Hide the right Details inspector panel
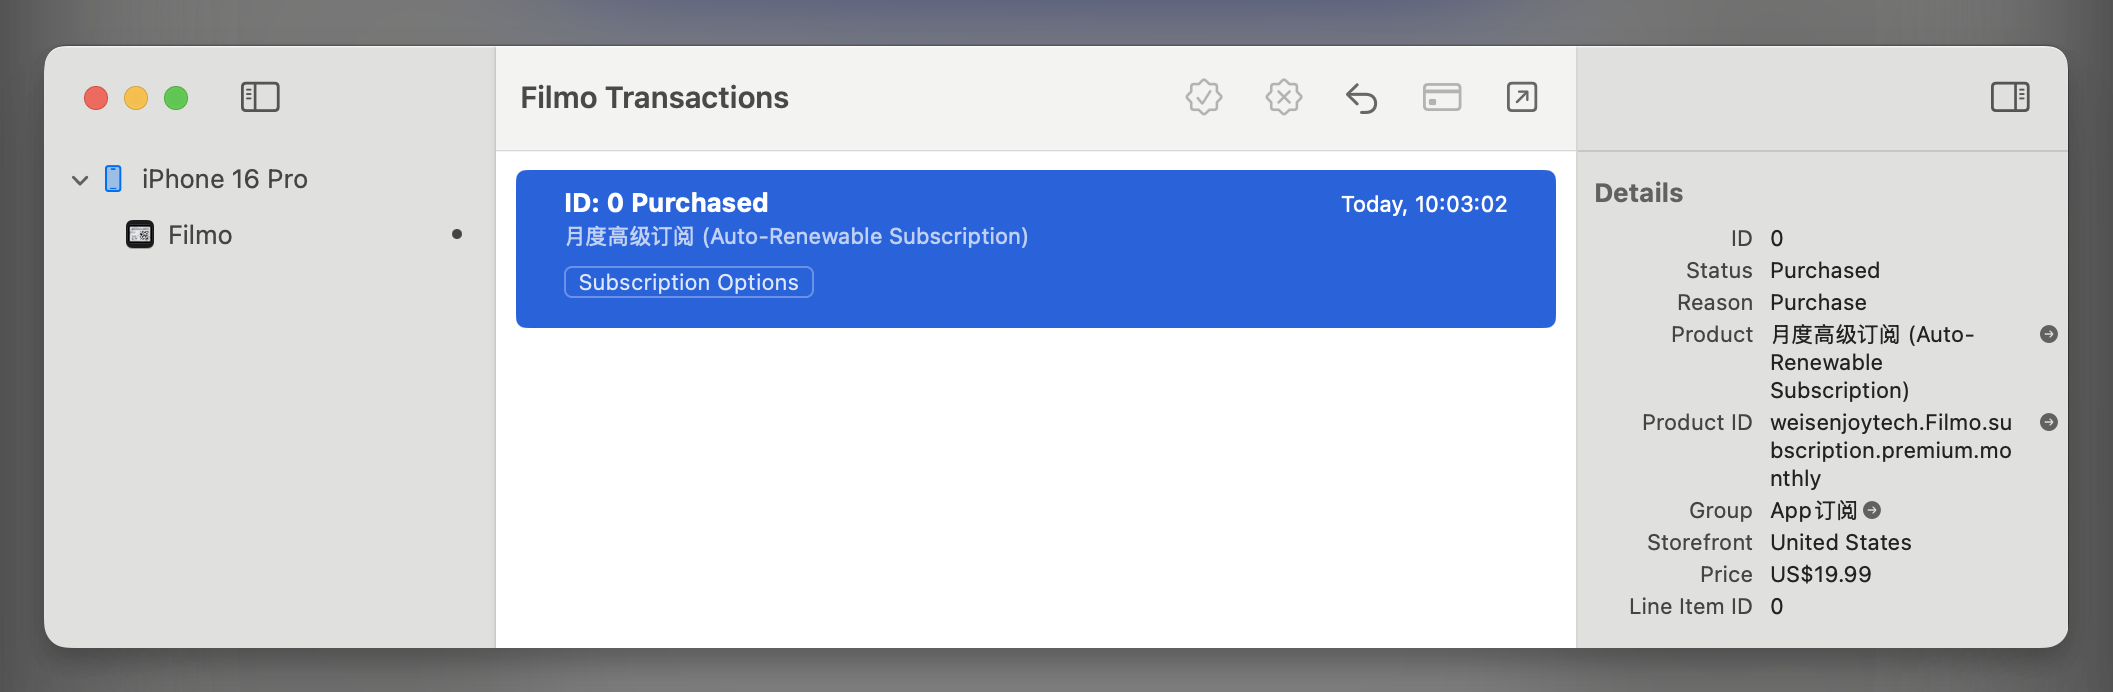The height and width of the screenshot is (692, 2113). (2009, 97)
